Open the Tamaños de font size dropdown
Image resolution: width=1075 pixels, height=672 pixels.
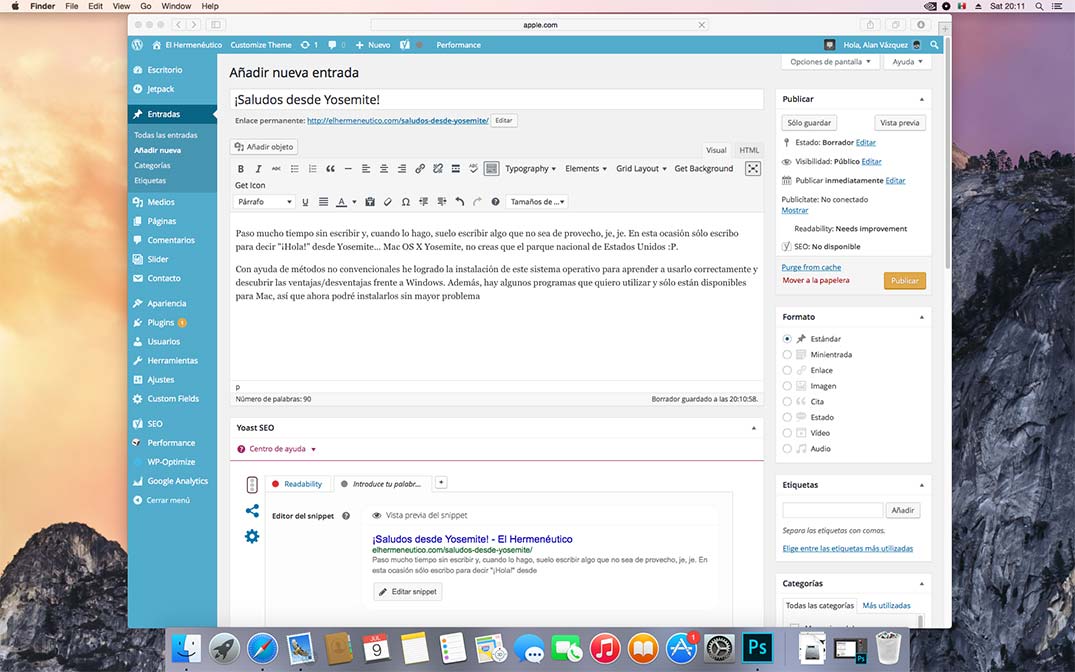[x=538, y=202]
